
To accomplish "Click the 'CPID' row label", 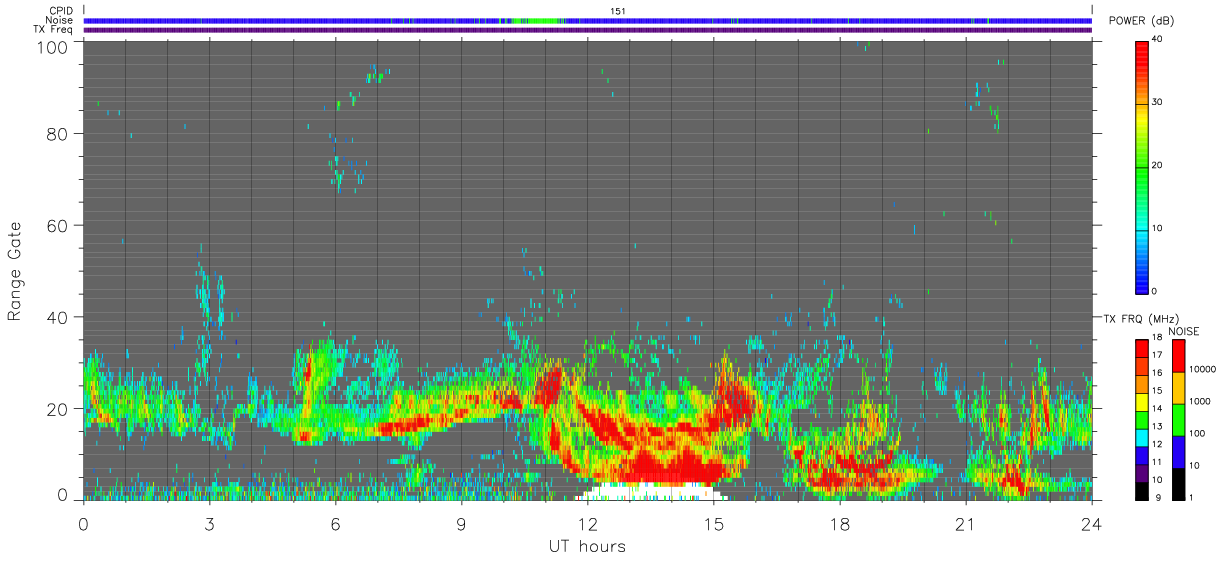I will [62, 11].
